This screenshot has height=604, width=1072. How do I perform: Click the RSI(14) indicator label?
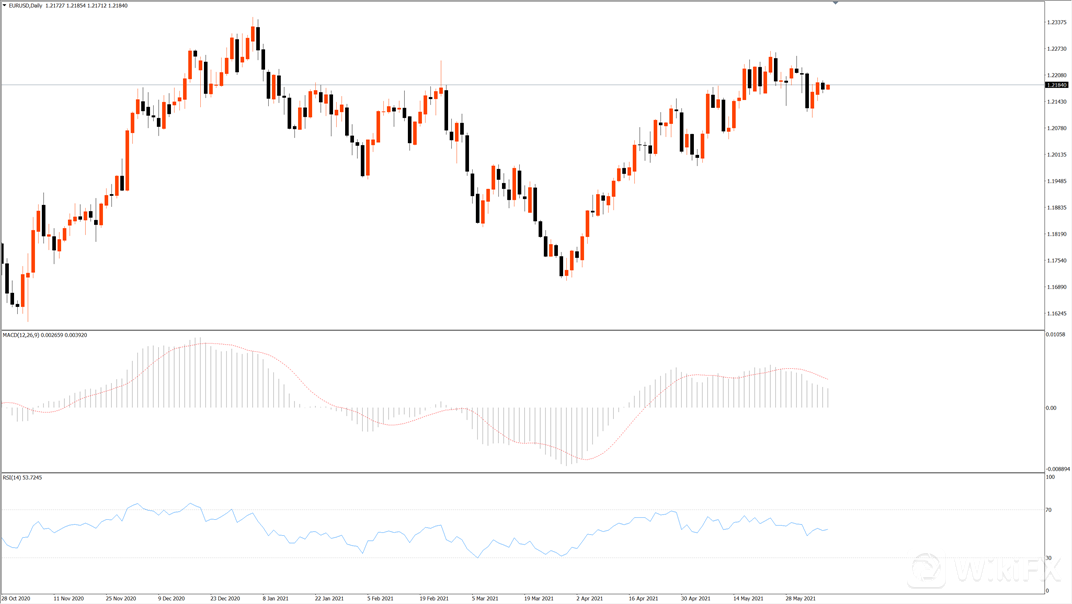(14, 477)
